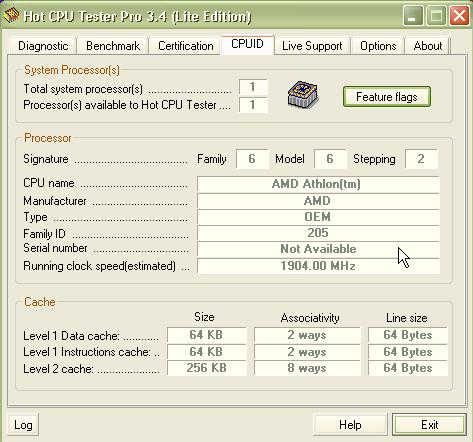This screenshot has height=442, width=473.
Task: Click the Level 1 Data cache size 64 KB
Action: (x=207, y=335)
